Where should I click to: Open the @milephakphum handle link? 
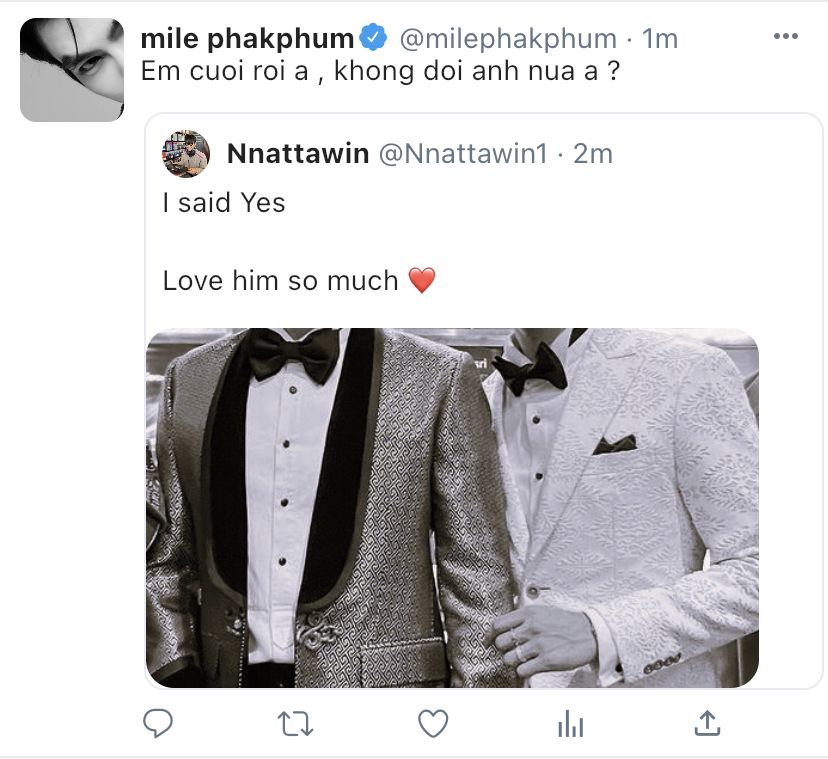pos(508,39)
